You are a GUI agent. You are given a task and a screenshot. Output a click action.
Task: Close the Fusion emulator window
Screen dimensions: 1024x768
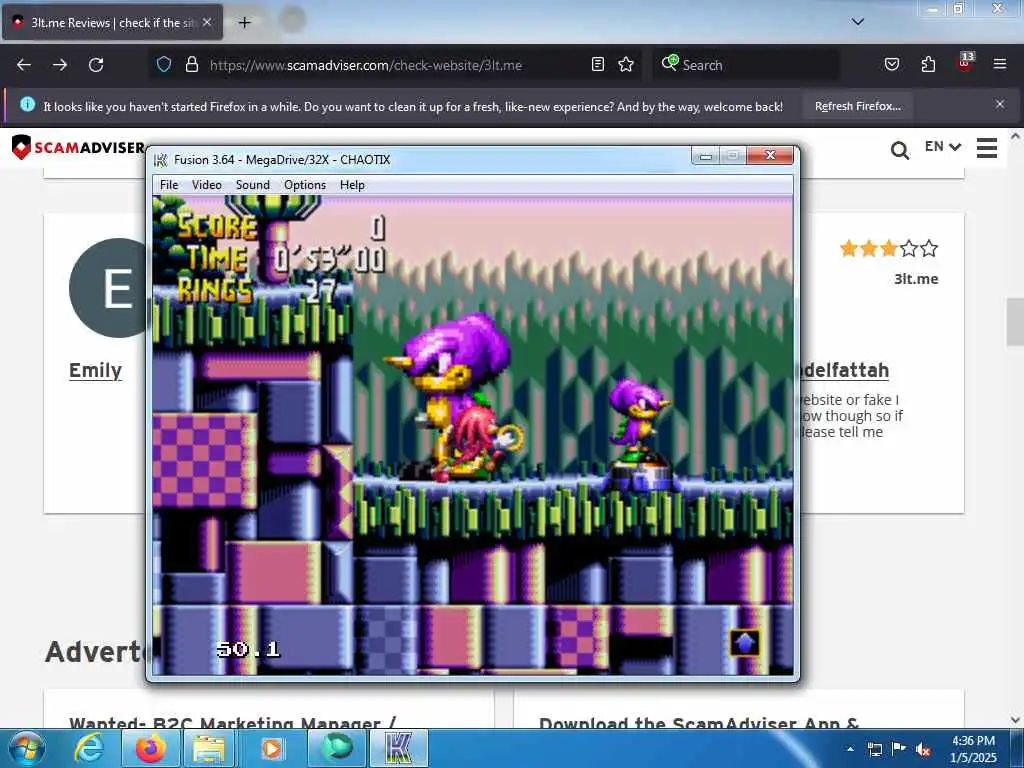[x=770, y=155]
